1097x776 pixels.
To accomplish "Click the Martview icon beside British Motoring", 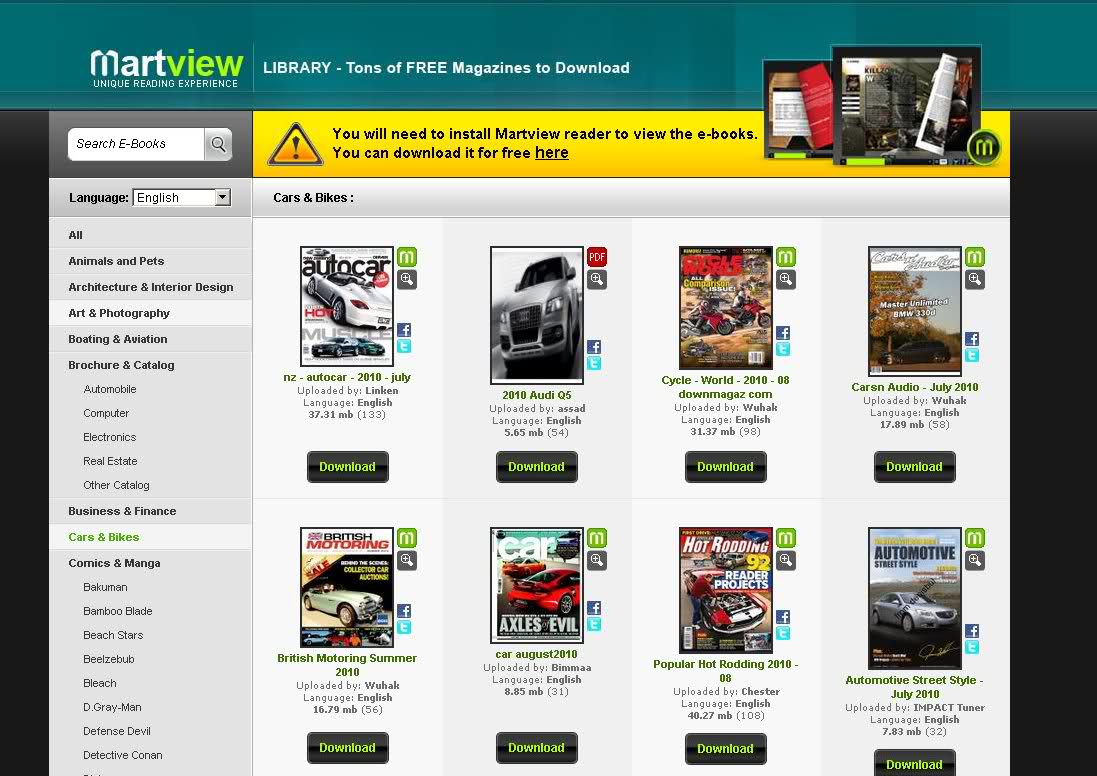I will click(407, 537).
